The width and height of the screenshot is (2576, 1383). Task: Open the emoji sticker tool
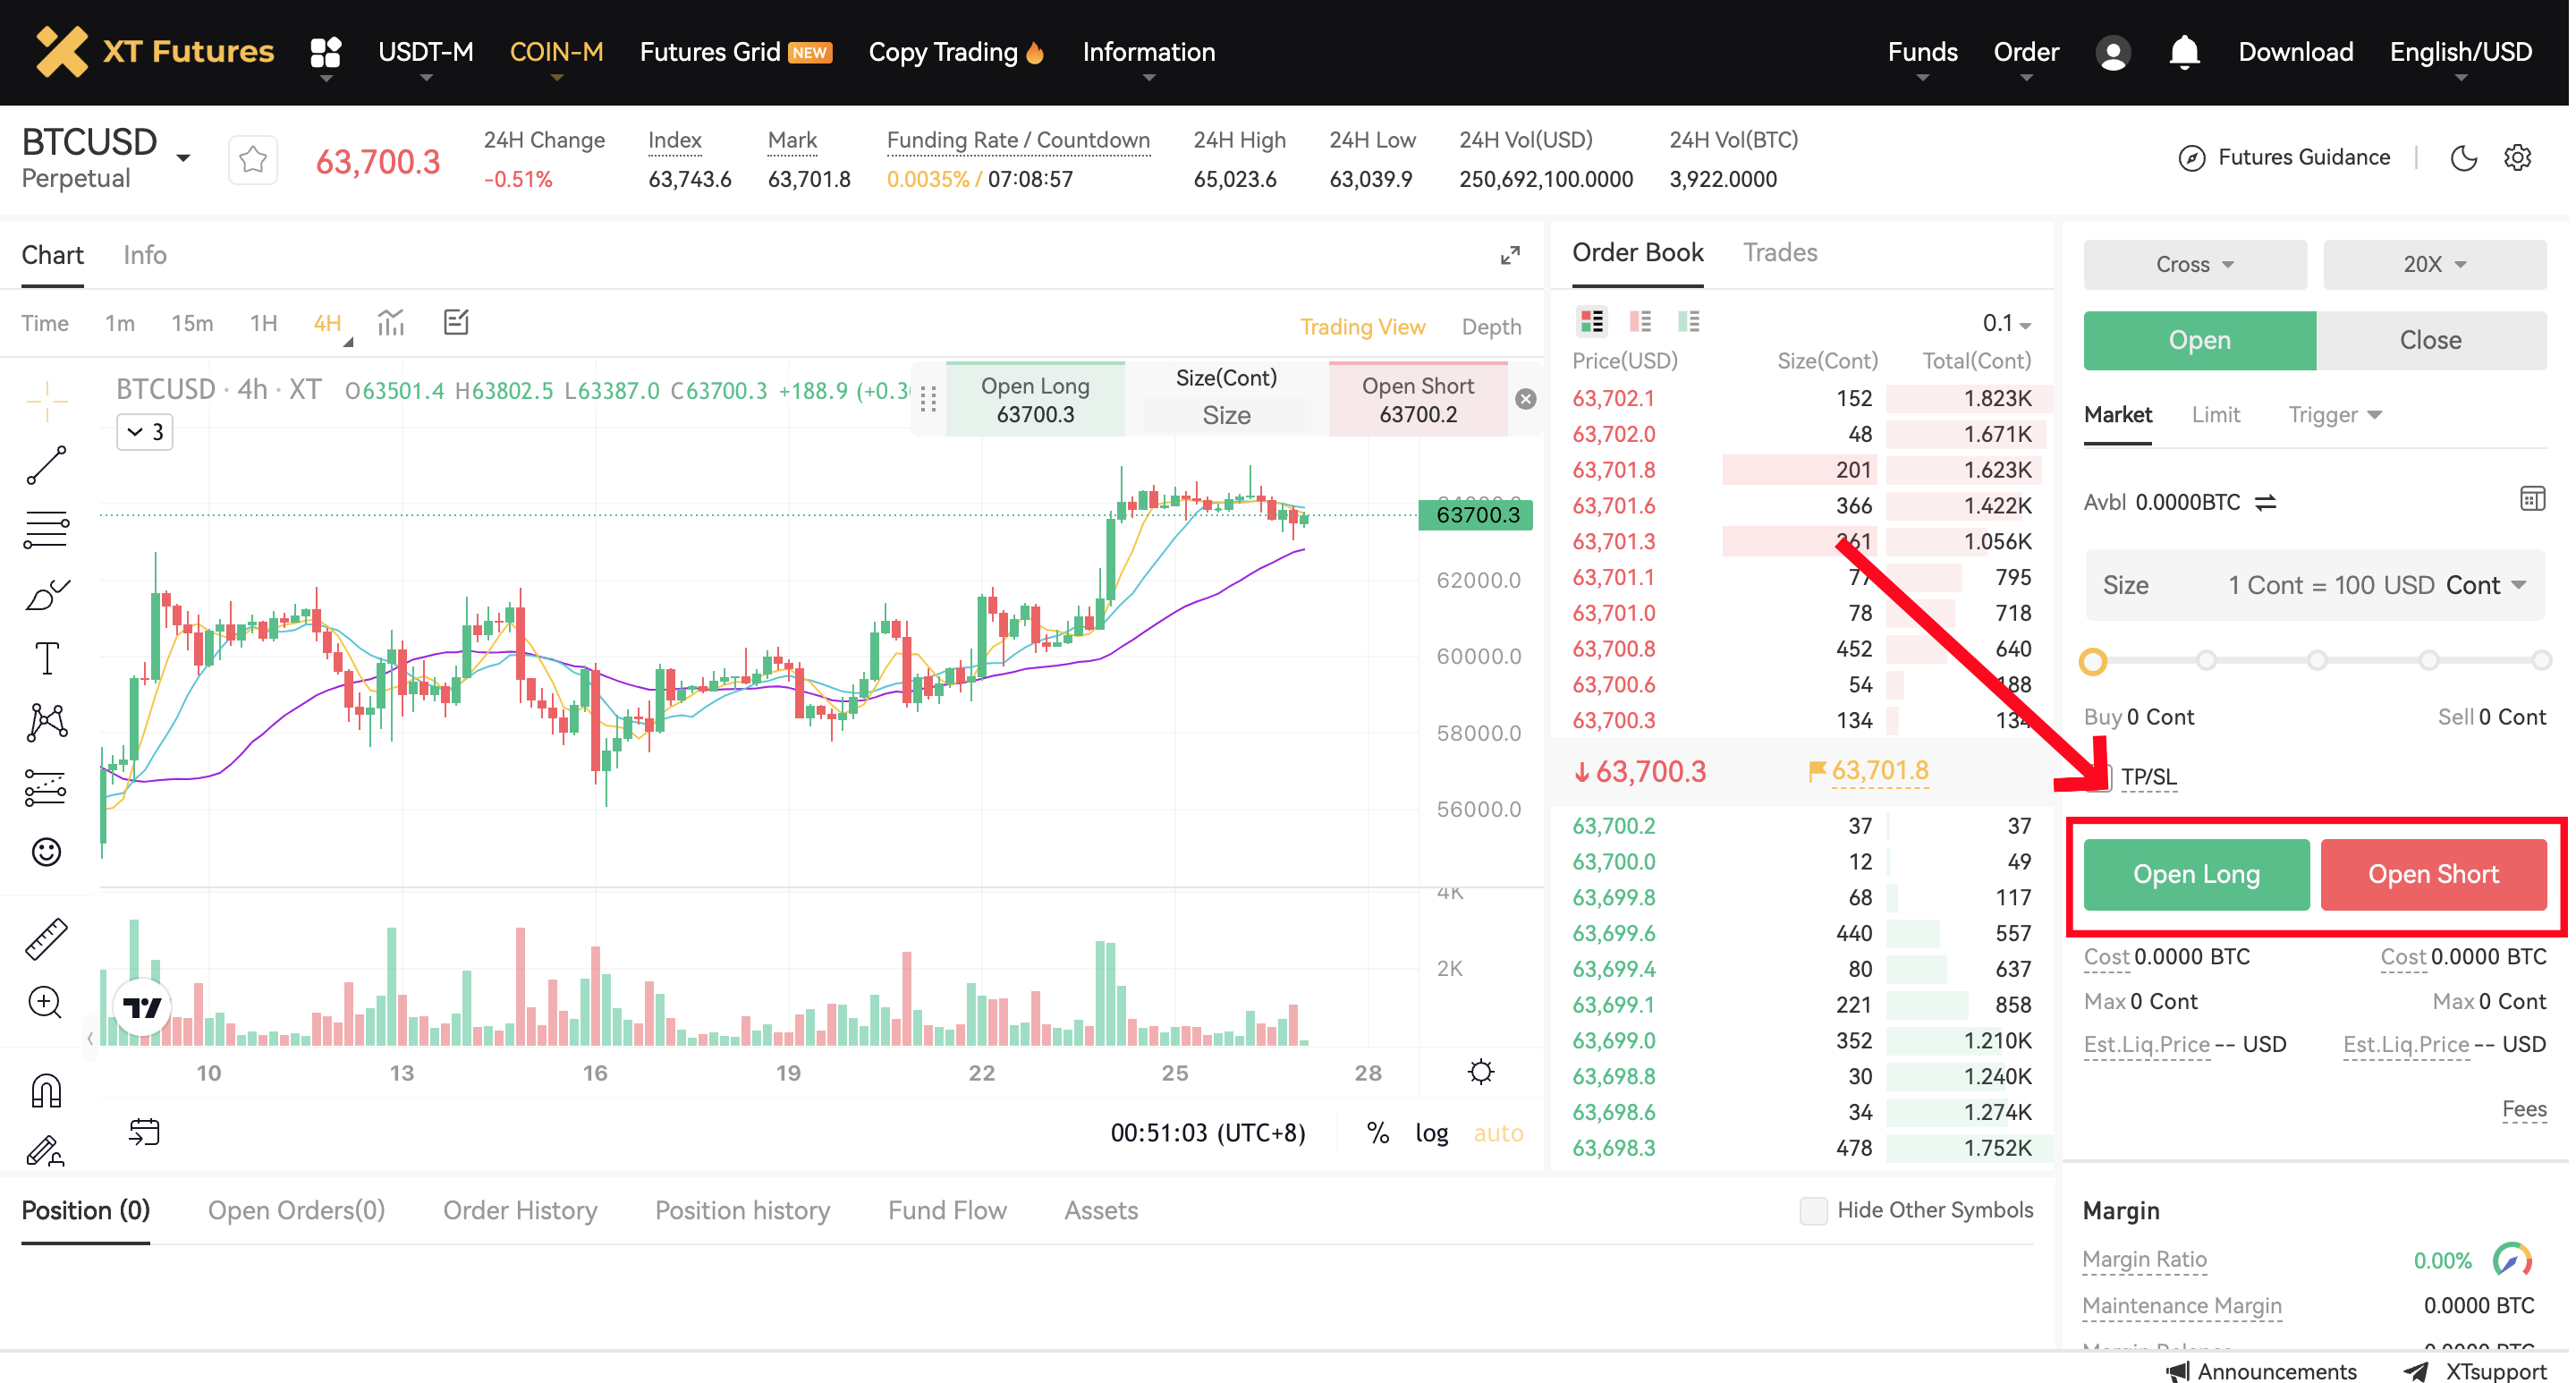[x=46, y=851]
